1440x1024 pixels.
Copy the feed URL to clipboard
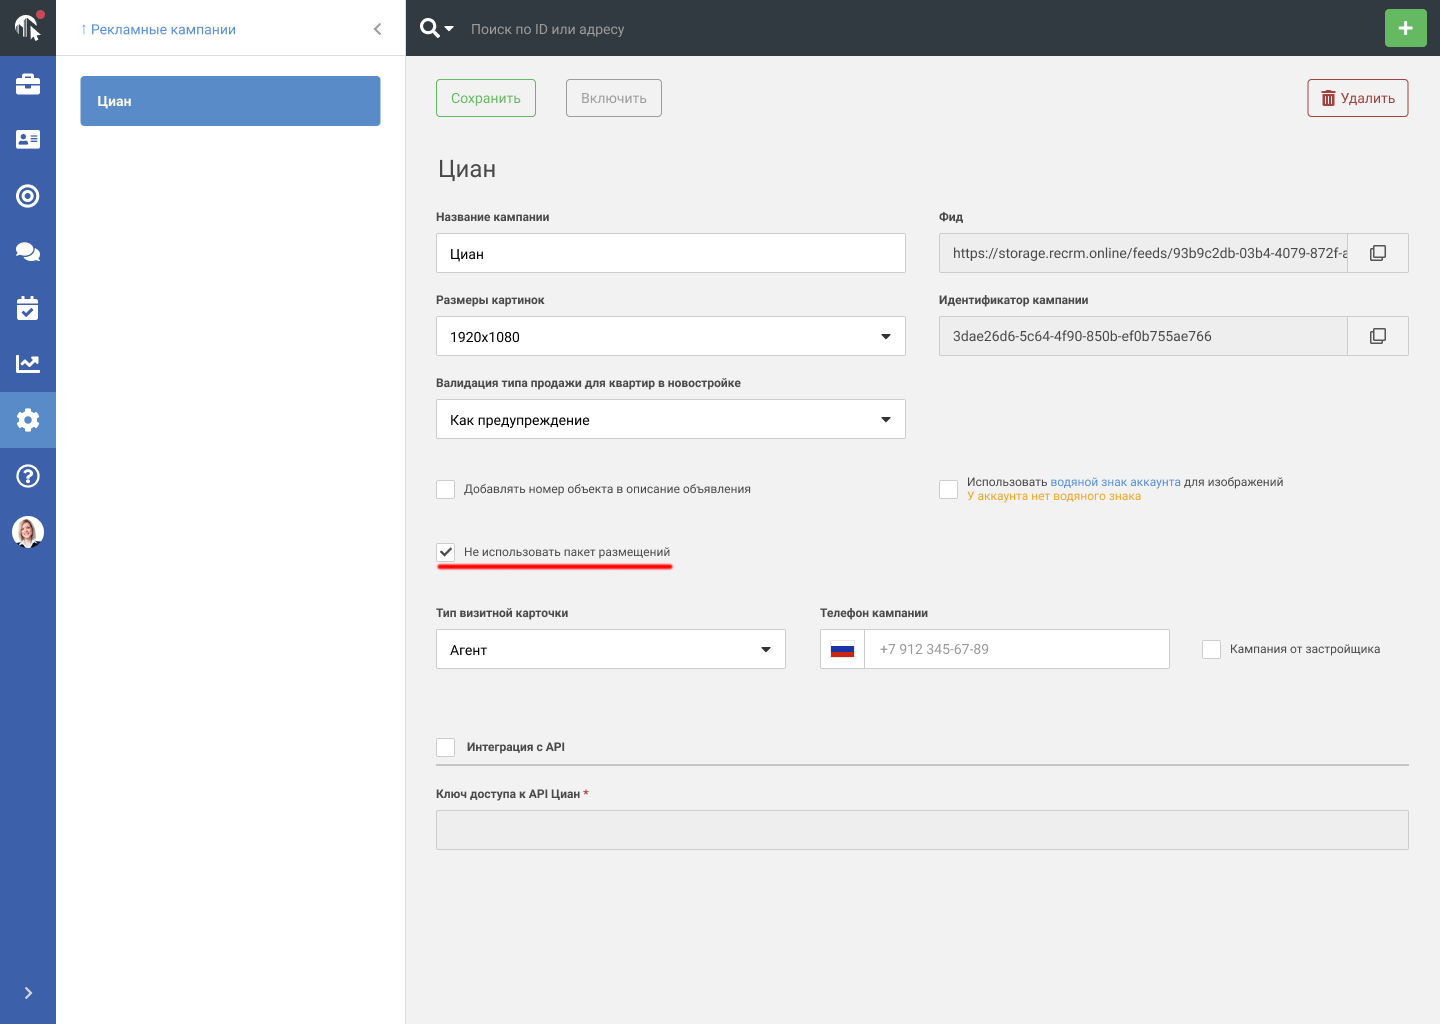pyautogui.click(x=1378, y=253)
